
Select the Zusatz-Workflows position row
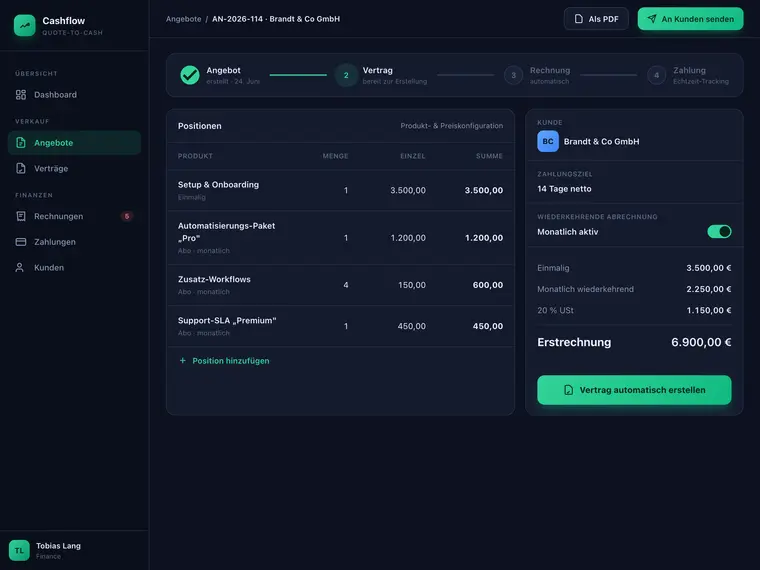[340, 285]
